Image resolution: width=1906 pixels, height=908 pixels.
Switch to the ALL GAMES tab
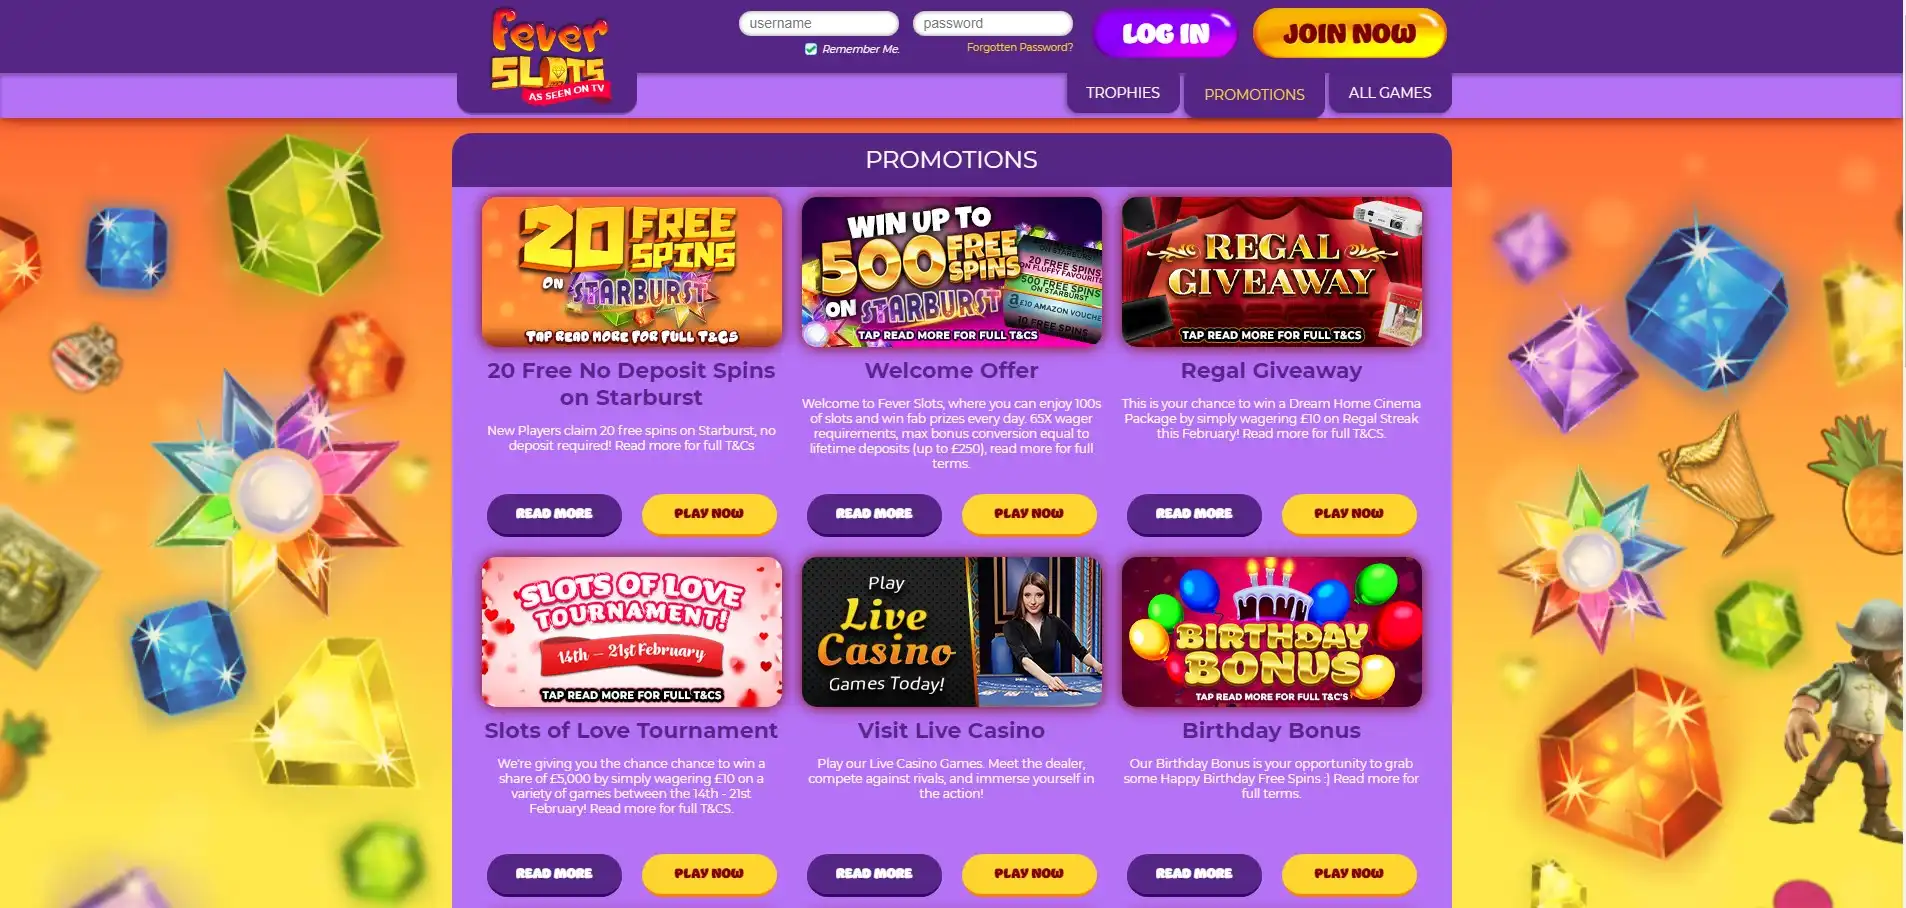[1389, 93]
